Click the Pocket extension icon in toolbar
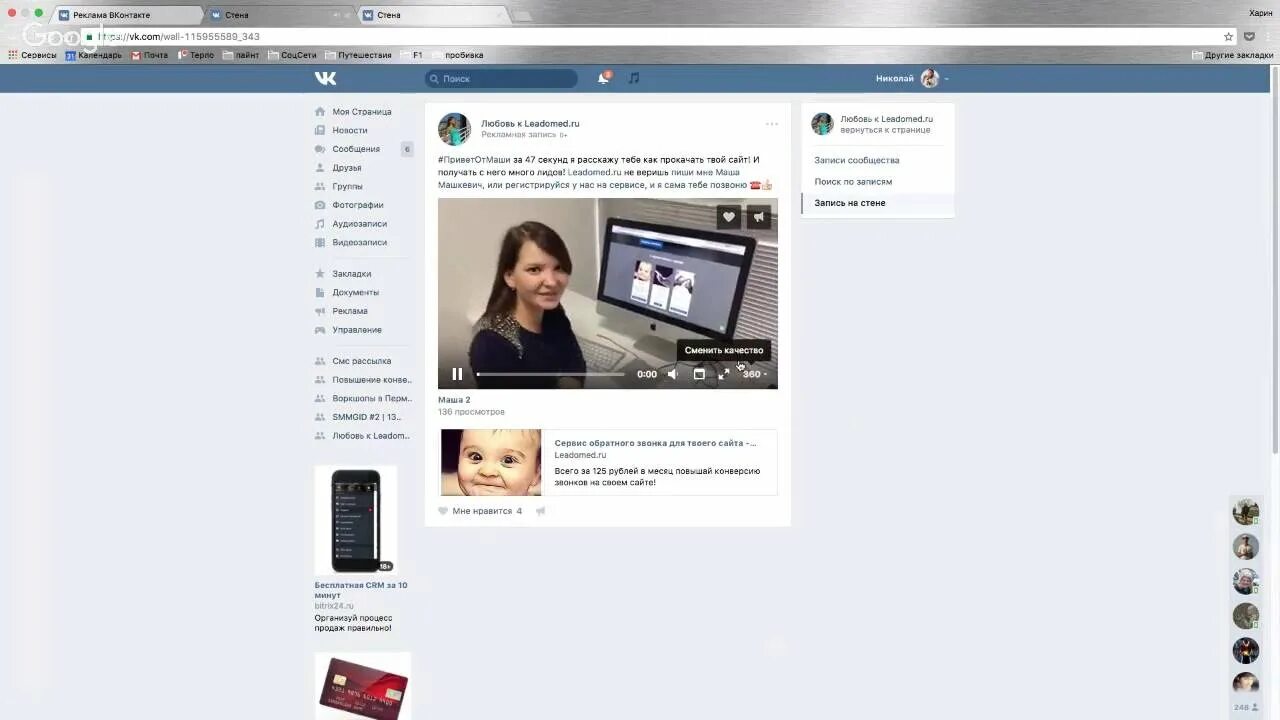 pyautogui.click(x=1249, y=37)
